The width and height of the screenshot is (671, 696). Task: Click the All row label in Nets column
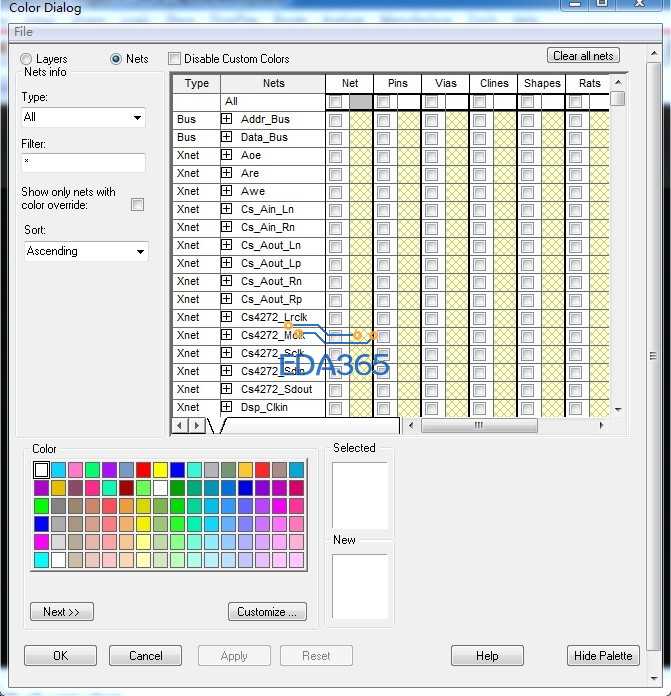(231, 101)
